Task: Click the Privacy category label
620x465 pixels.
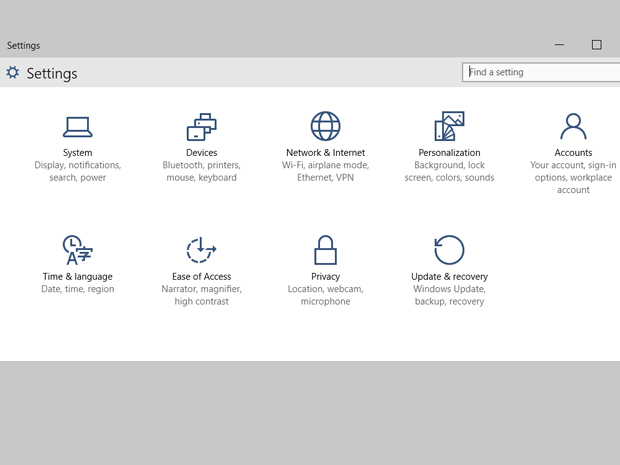Action: [x=325, y=276]
